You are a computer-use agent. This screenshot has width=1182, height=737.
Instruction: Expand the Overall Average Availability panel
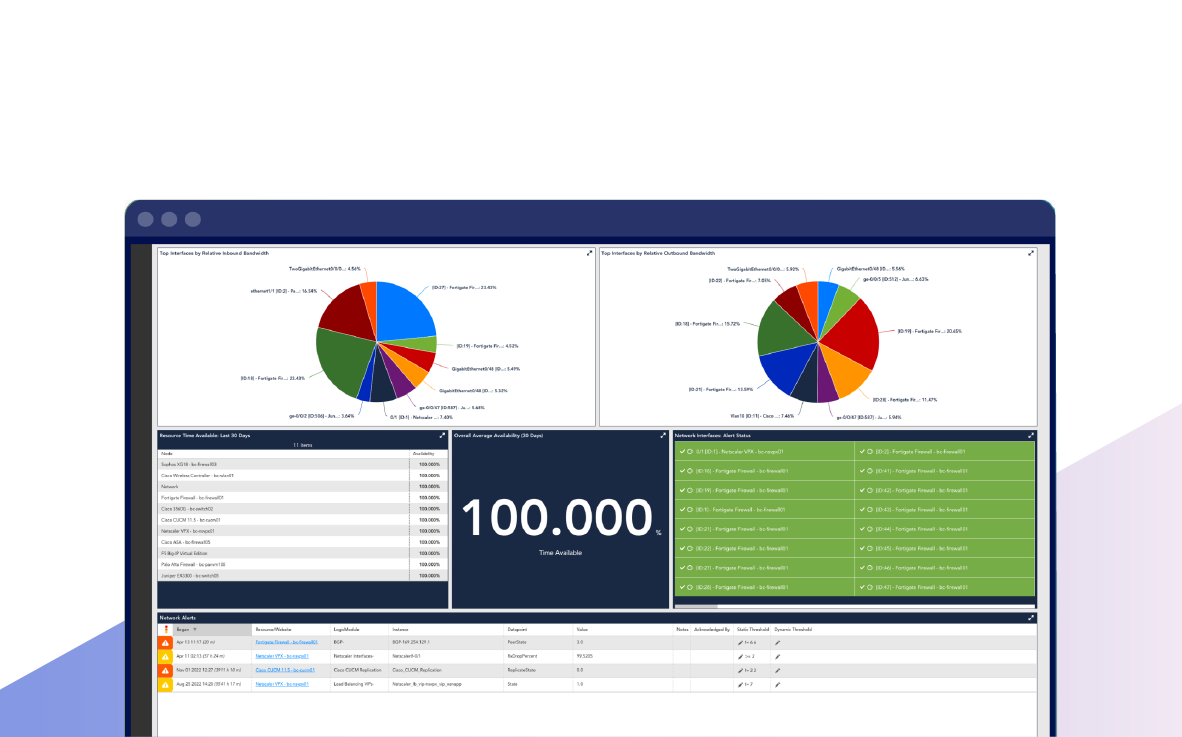[662, 436]
